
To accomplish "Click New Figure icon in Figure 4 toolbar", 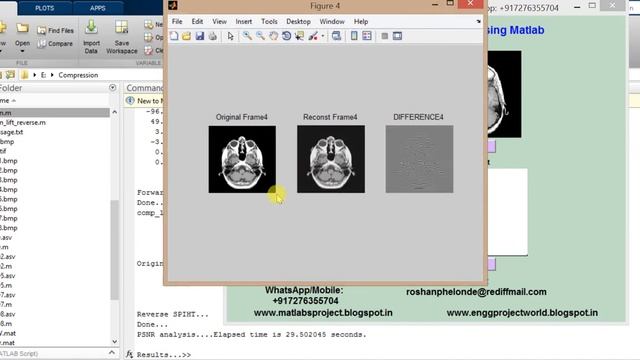I will (x=175, y=36).
